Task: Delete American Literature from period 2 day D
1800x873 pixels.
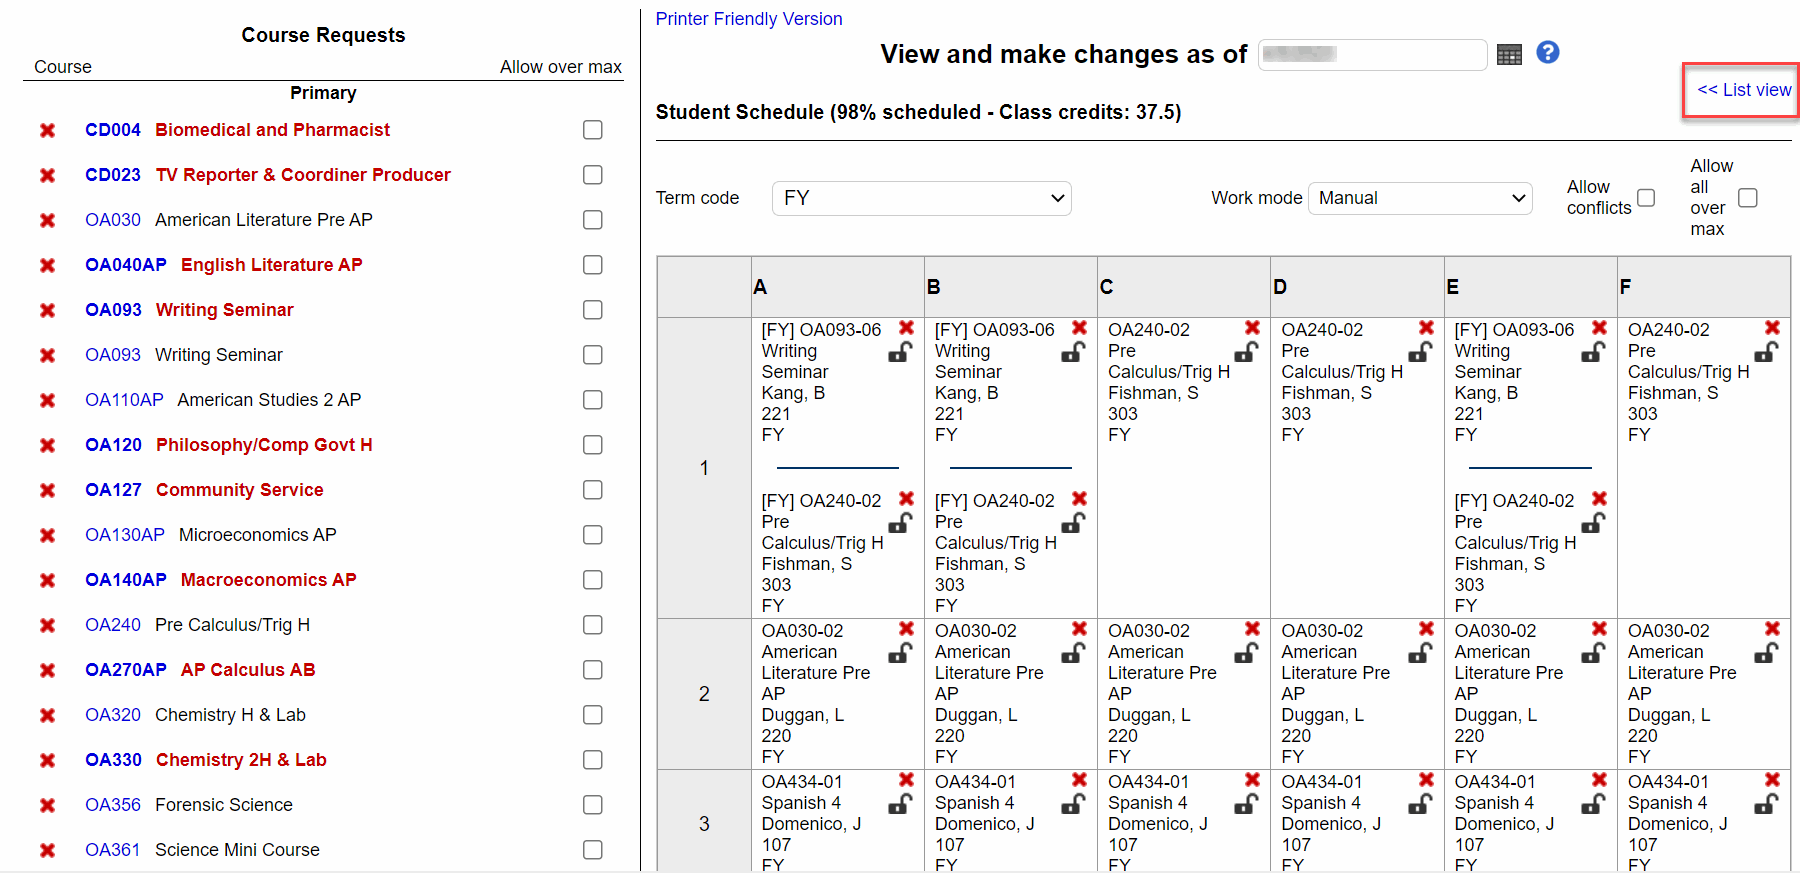Action: (1425, 629)
